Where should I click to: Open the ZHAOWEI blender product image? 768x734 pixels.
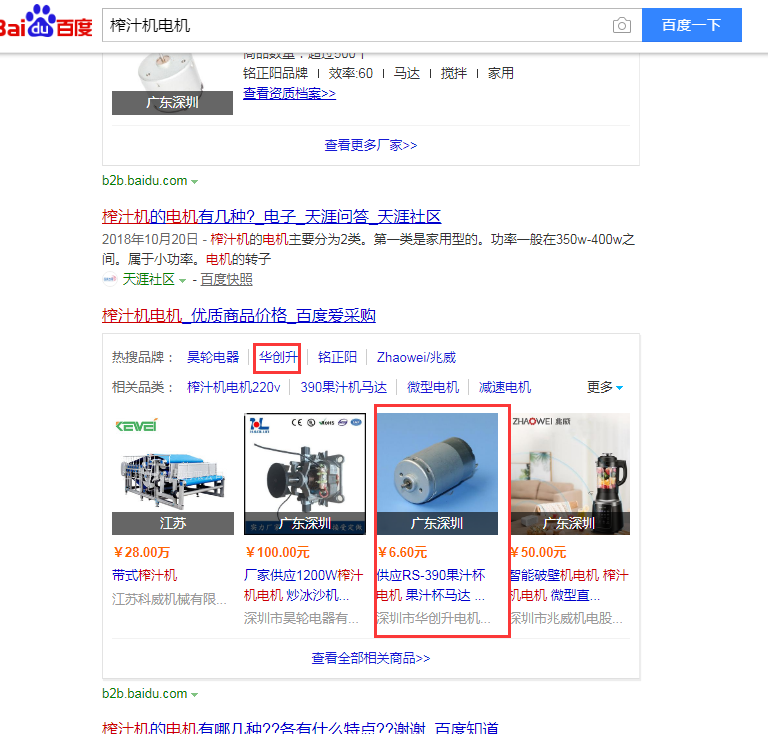pos(570,474)
